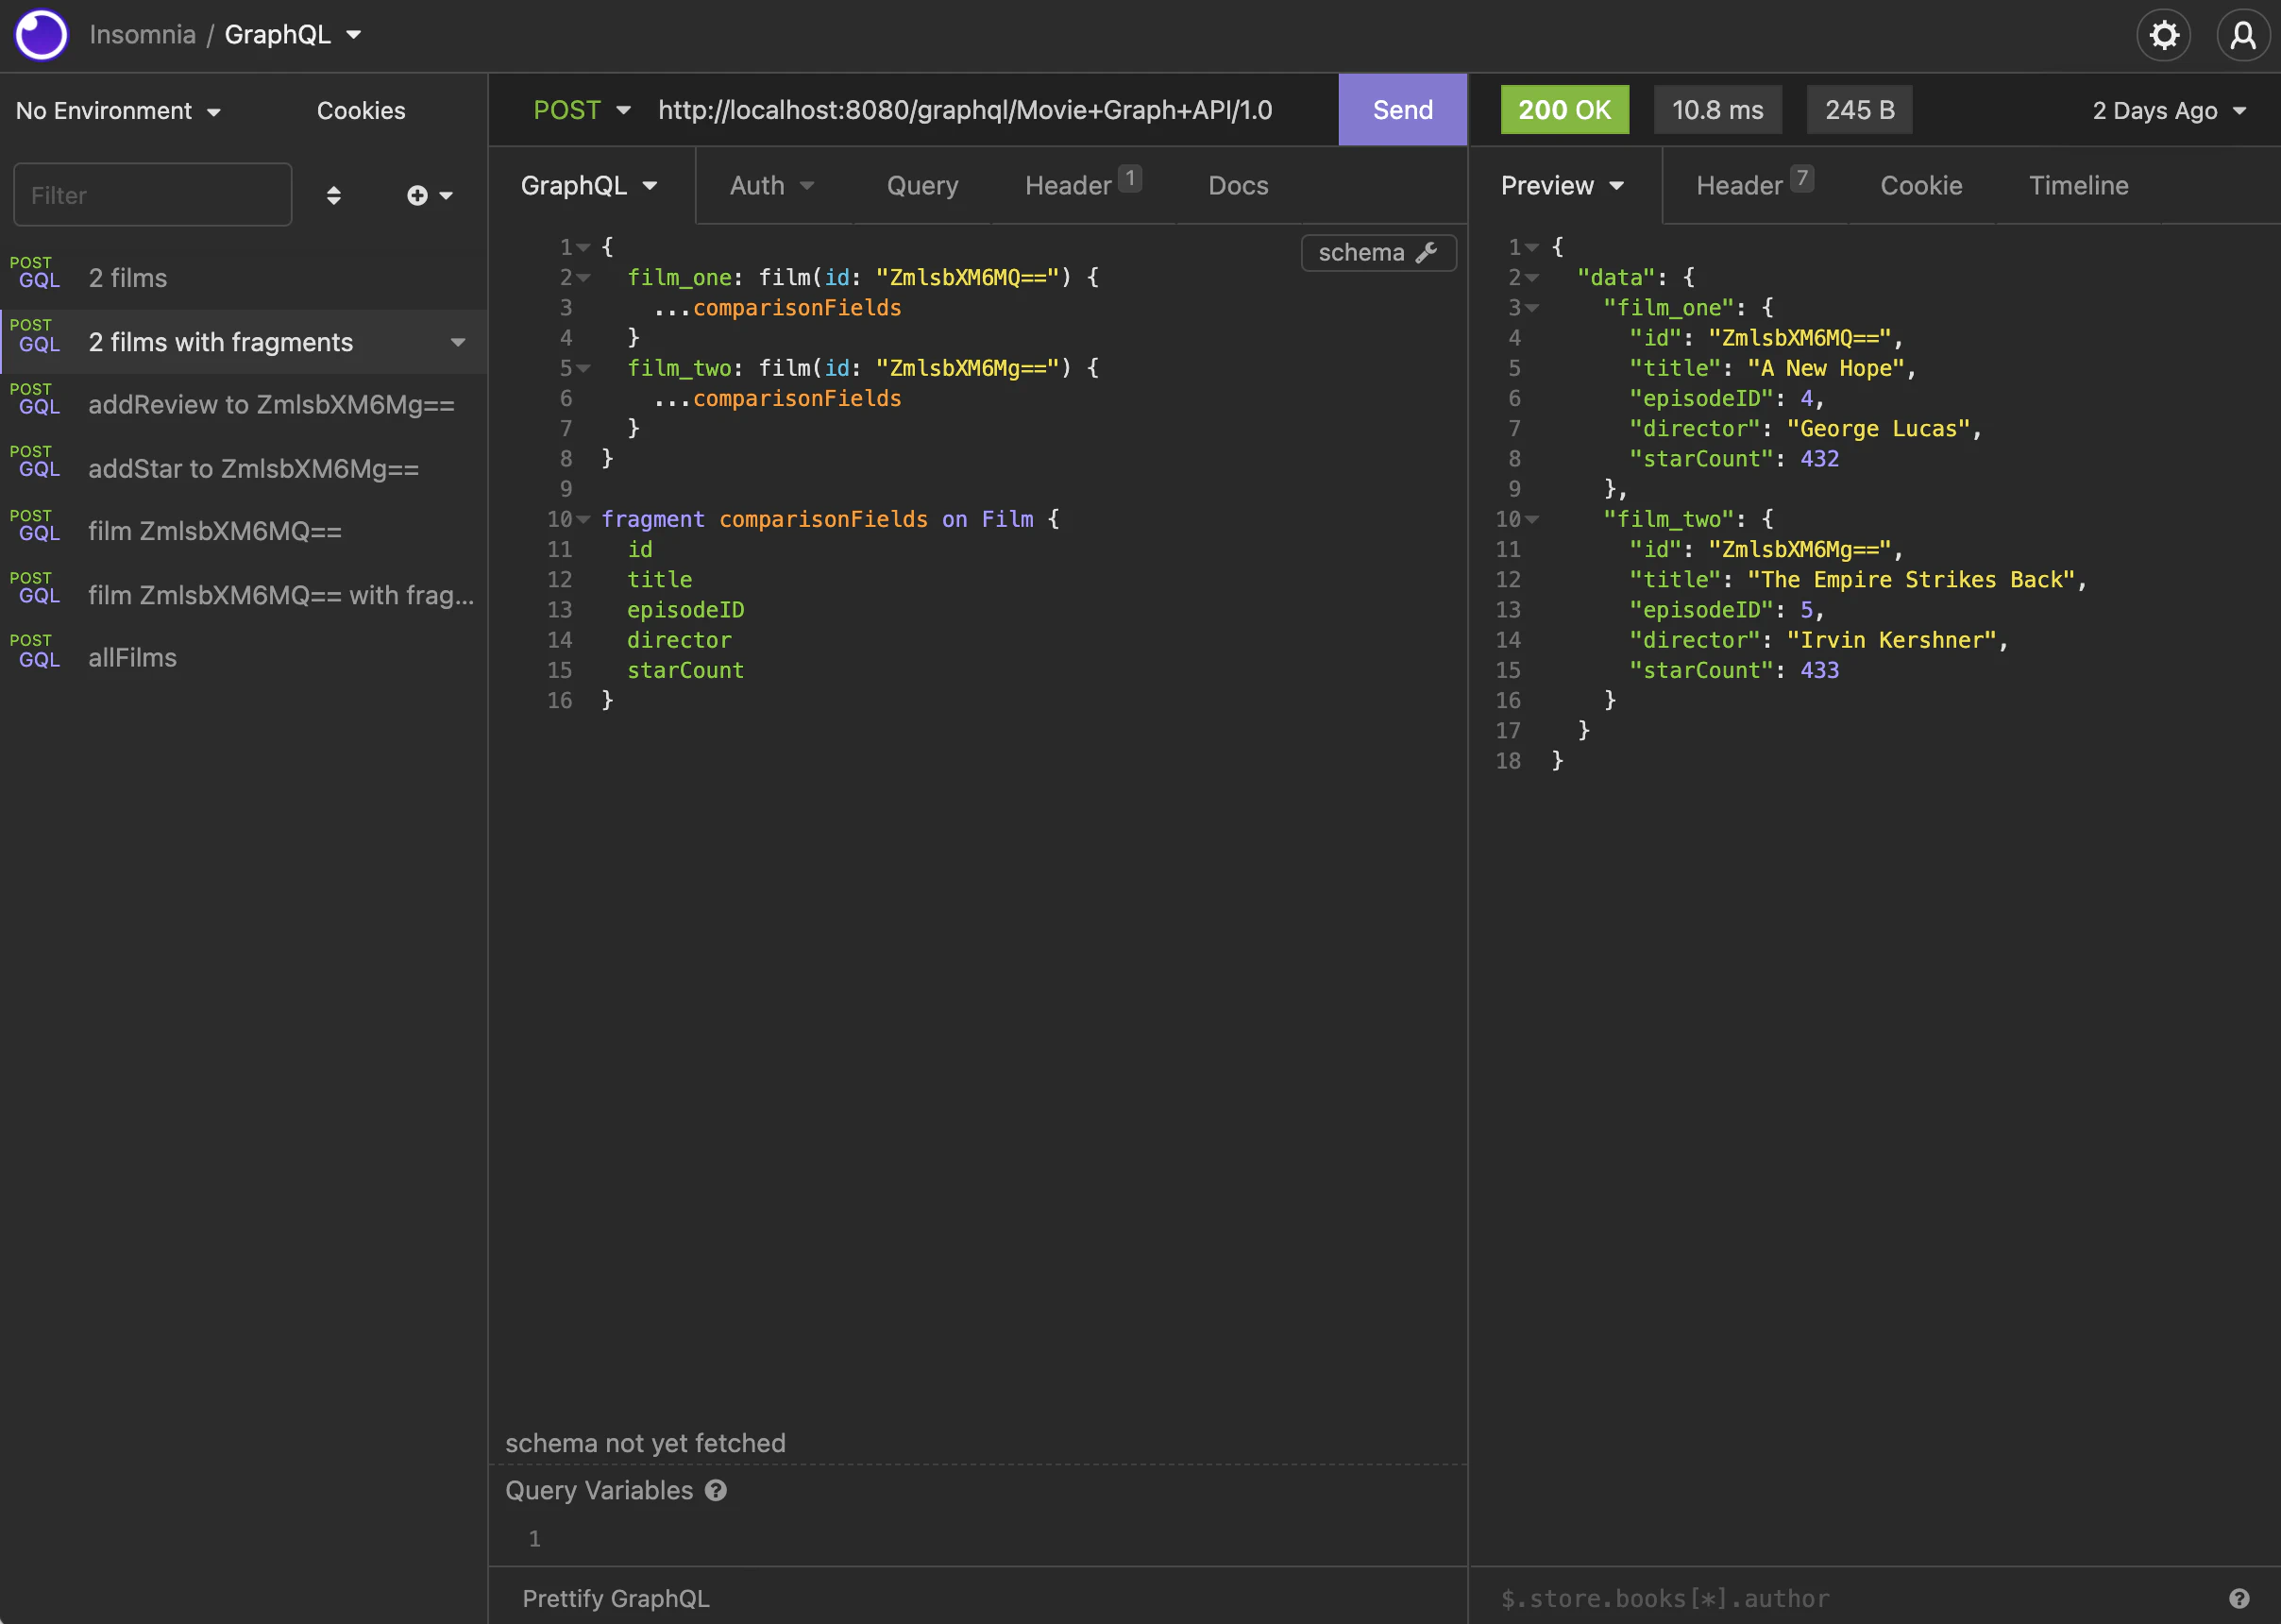Image resolution: width=2281 pixels, height=1624 pixels.
Task: Open the settings gear icon
Action: (2163, 36)
